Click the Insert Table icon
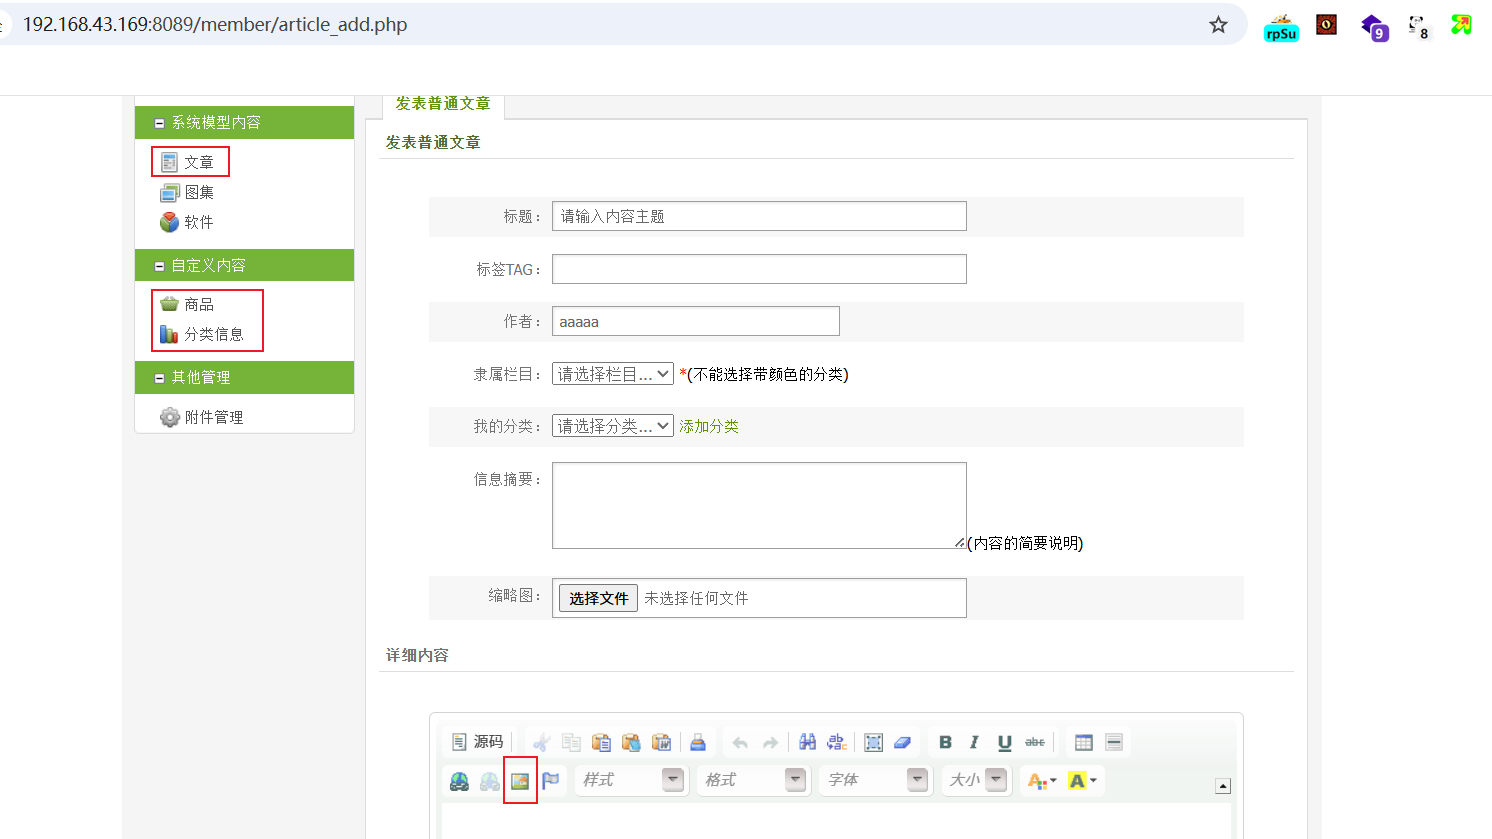1492x839 pixels. pos(1083,742)
